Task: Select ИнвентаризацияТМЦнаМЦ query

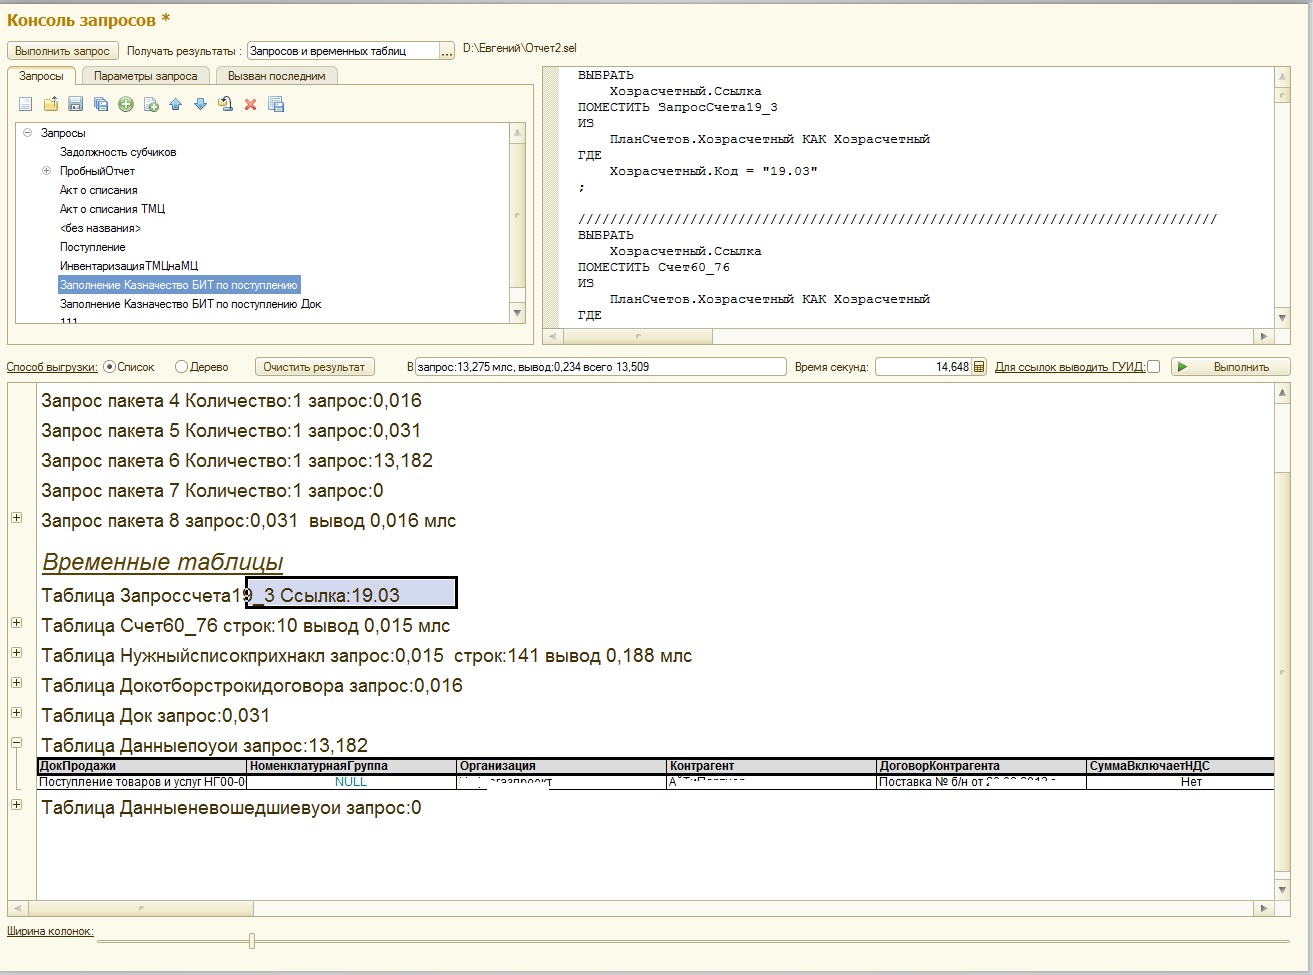Action: tap(129, 266)
